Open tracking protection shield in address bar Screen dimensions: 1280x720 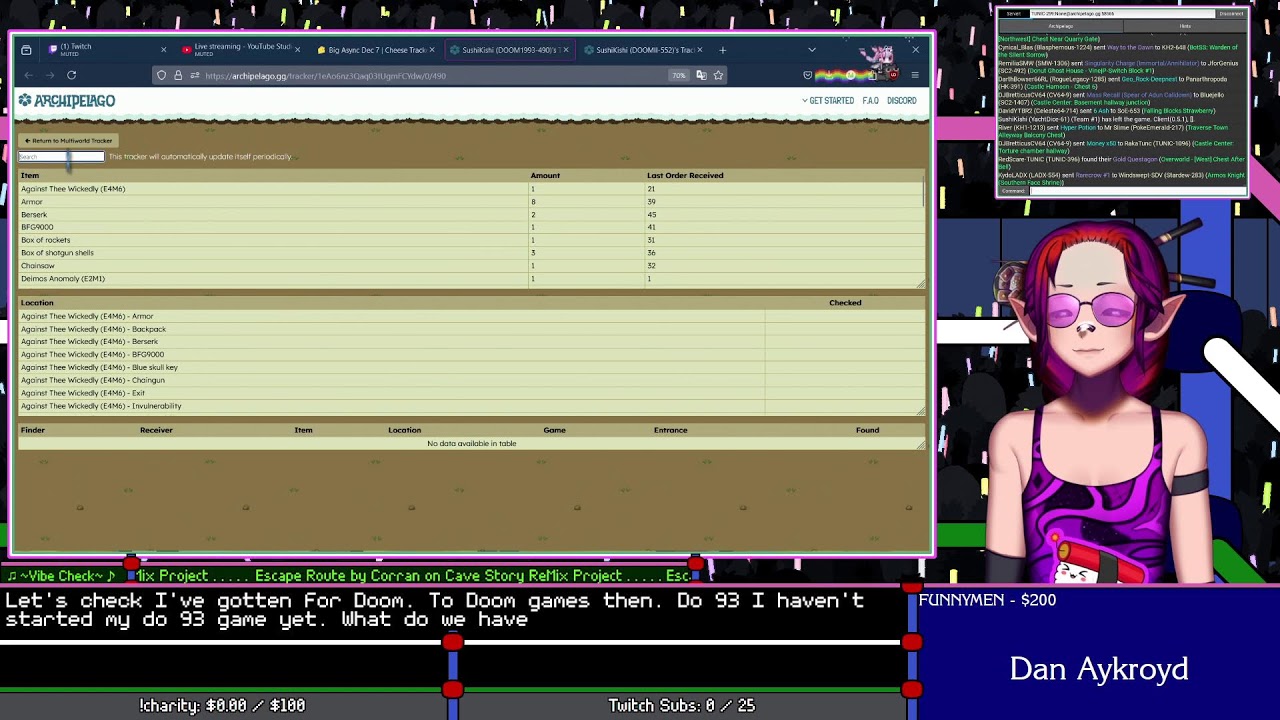click(161, 75)
